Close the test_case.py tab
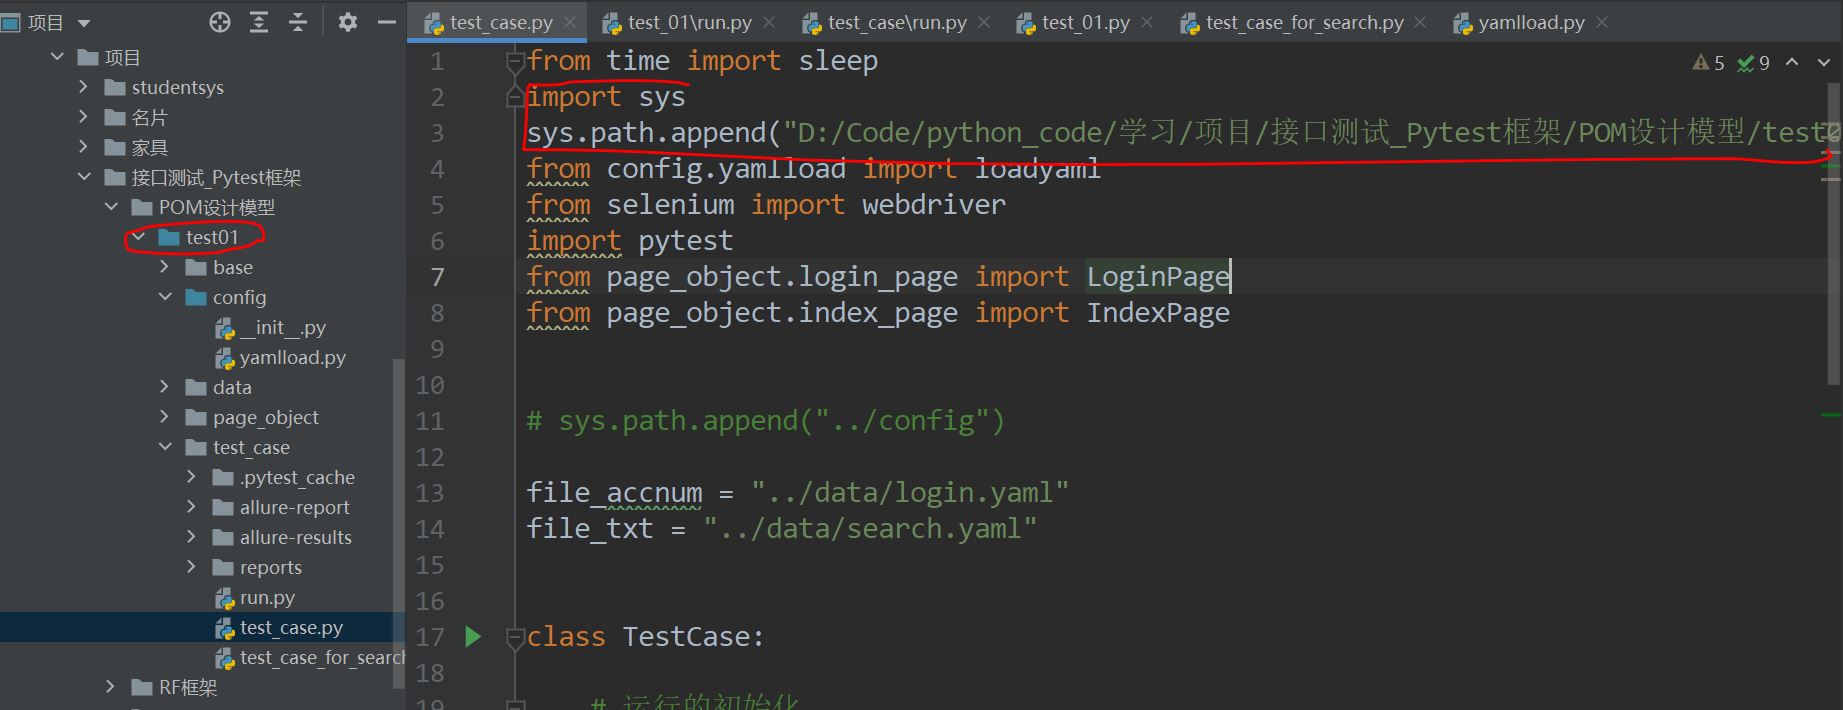Image resolution: width=1843 pixels, height=710 pixels. click(x=570, y=22)
